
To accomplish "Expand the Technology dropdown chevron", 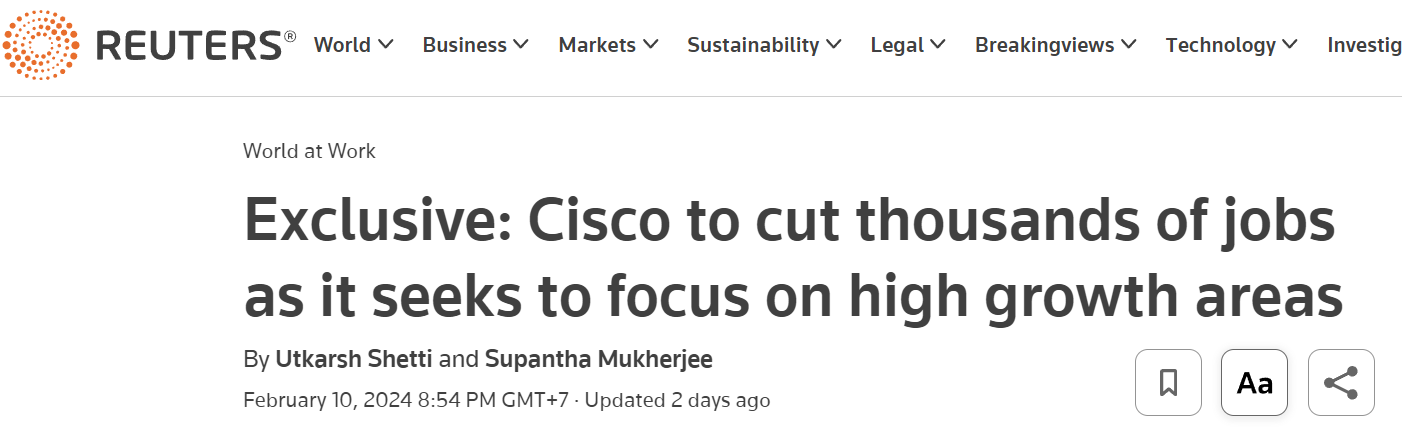I will point(1290,45).
